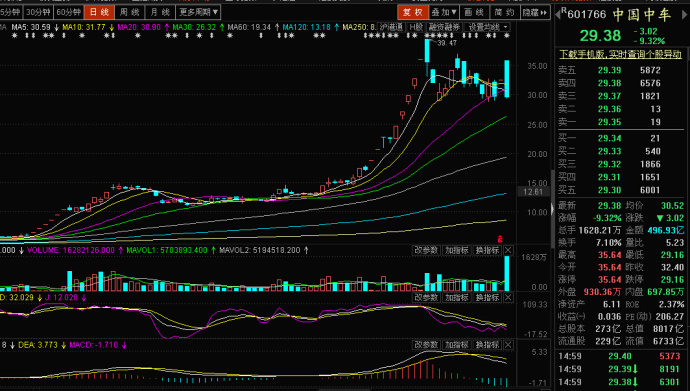Click 换指标 in the KDJ panel
This screenshot has width=690, height=391.
(487, 298)
